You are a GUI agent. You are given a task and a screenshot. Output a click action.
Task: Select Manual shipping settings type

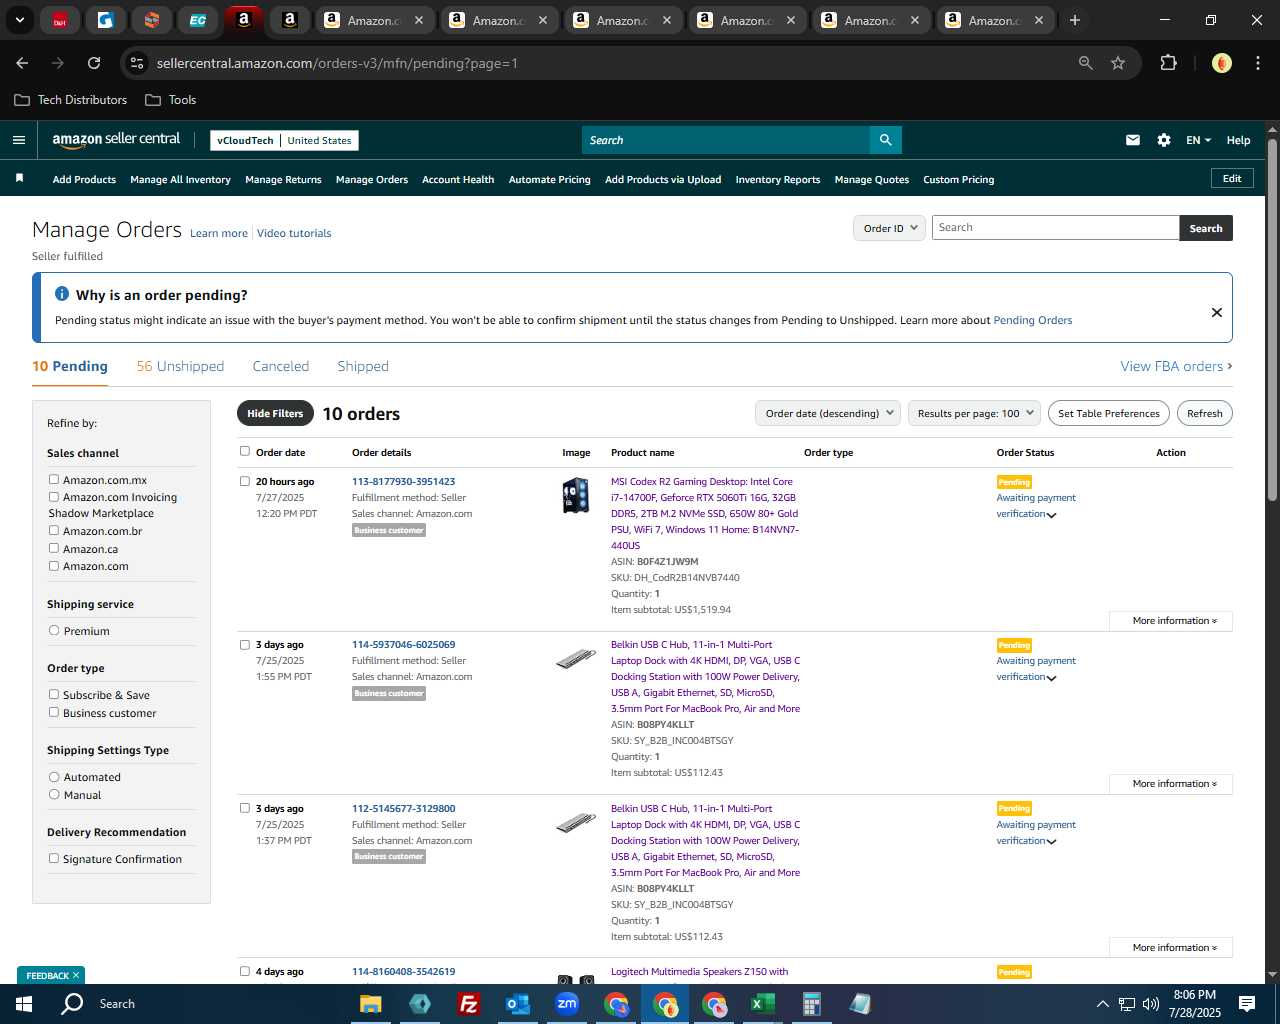tap(54, 795)
